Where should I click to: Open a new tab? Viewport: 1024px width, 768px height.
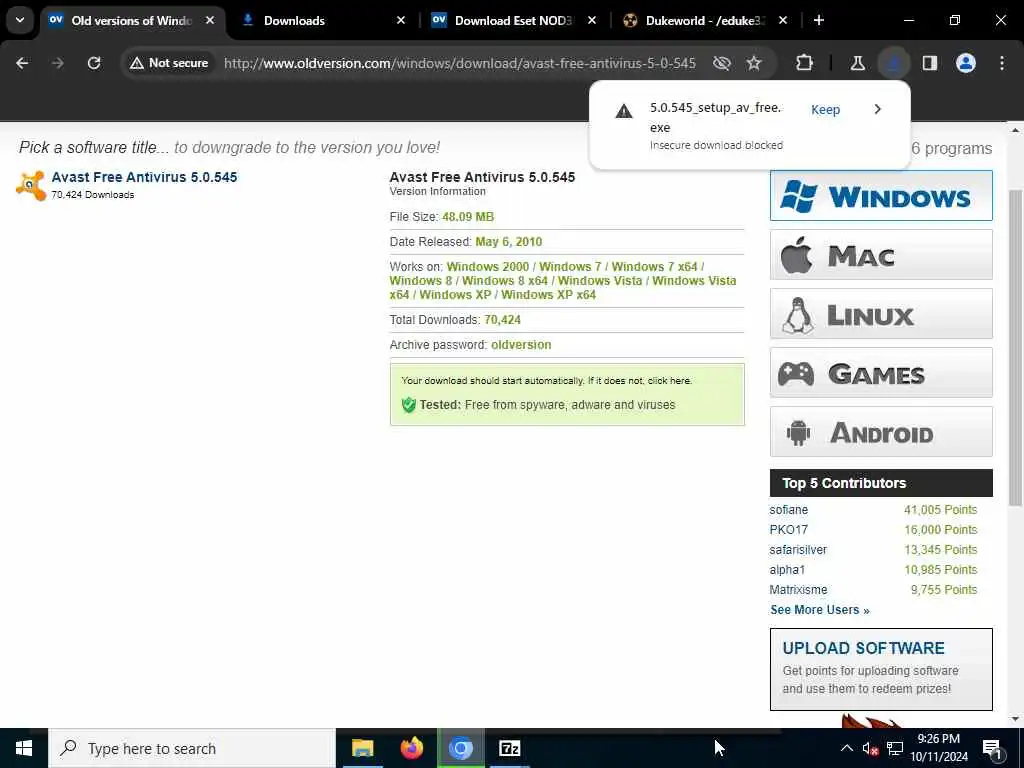coord(819,20)
